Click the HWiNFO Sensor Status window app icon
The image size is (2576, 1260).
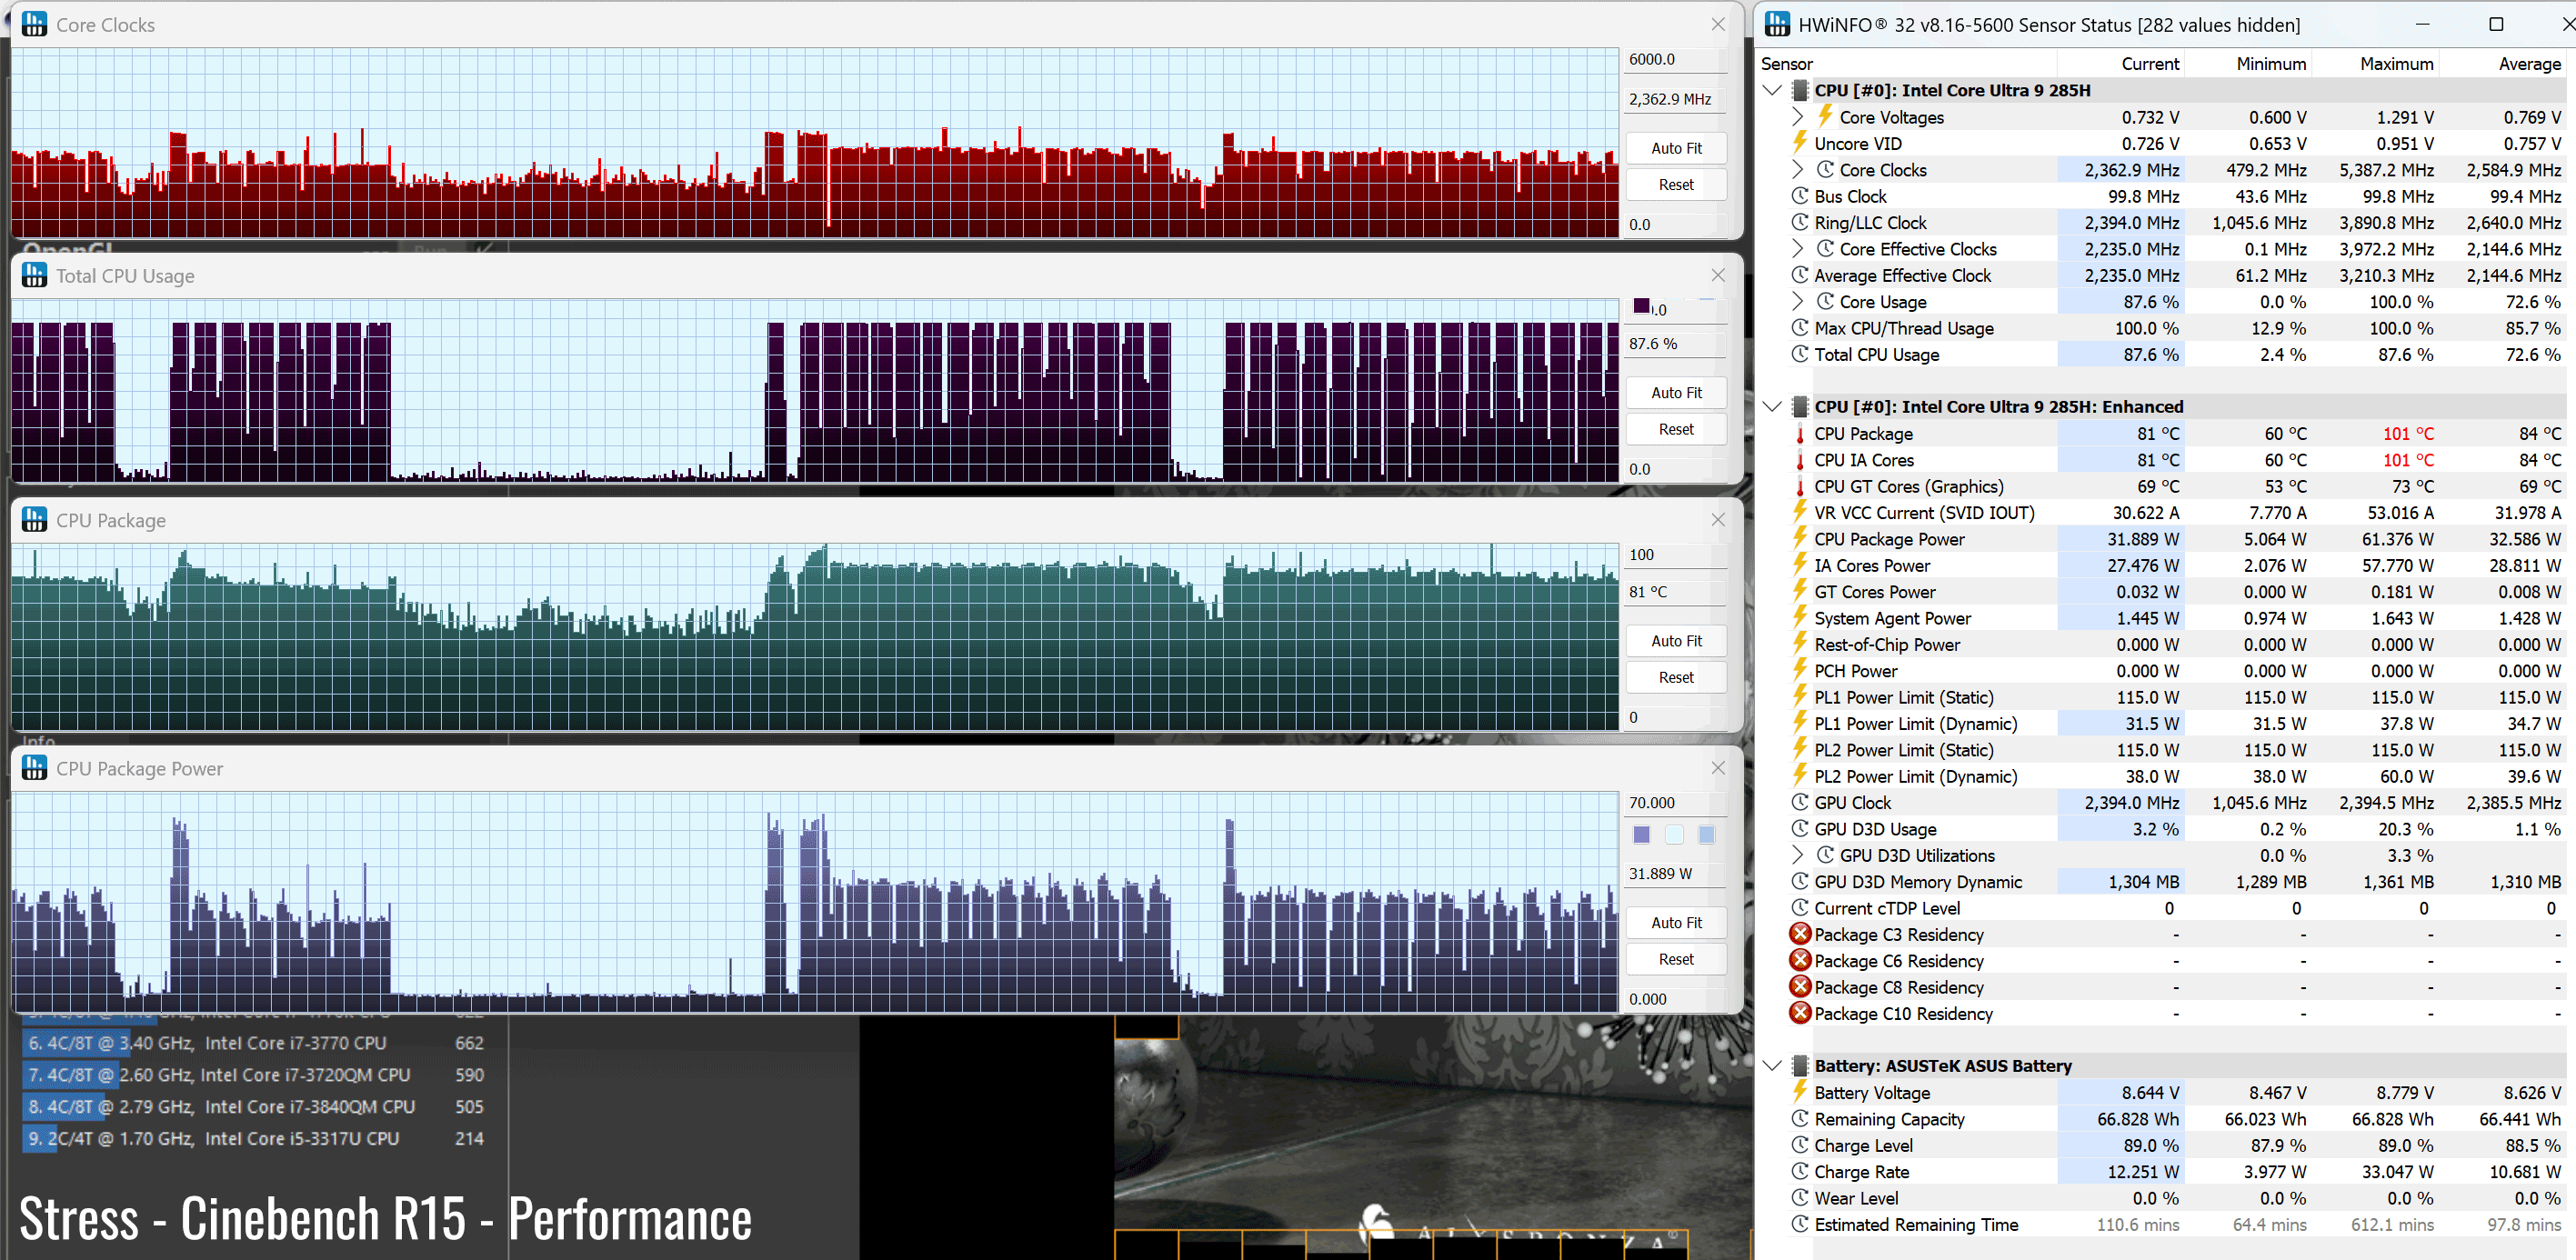tap(1777, 24)
